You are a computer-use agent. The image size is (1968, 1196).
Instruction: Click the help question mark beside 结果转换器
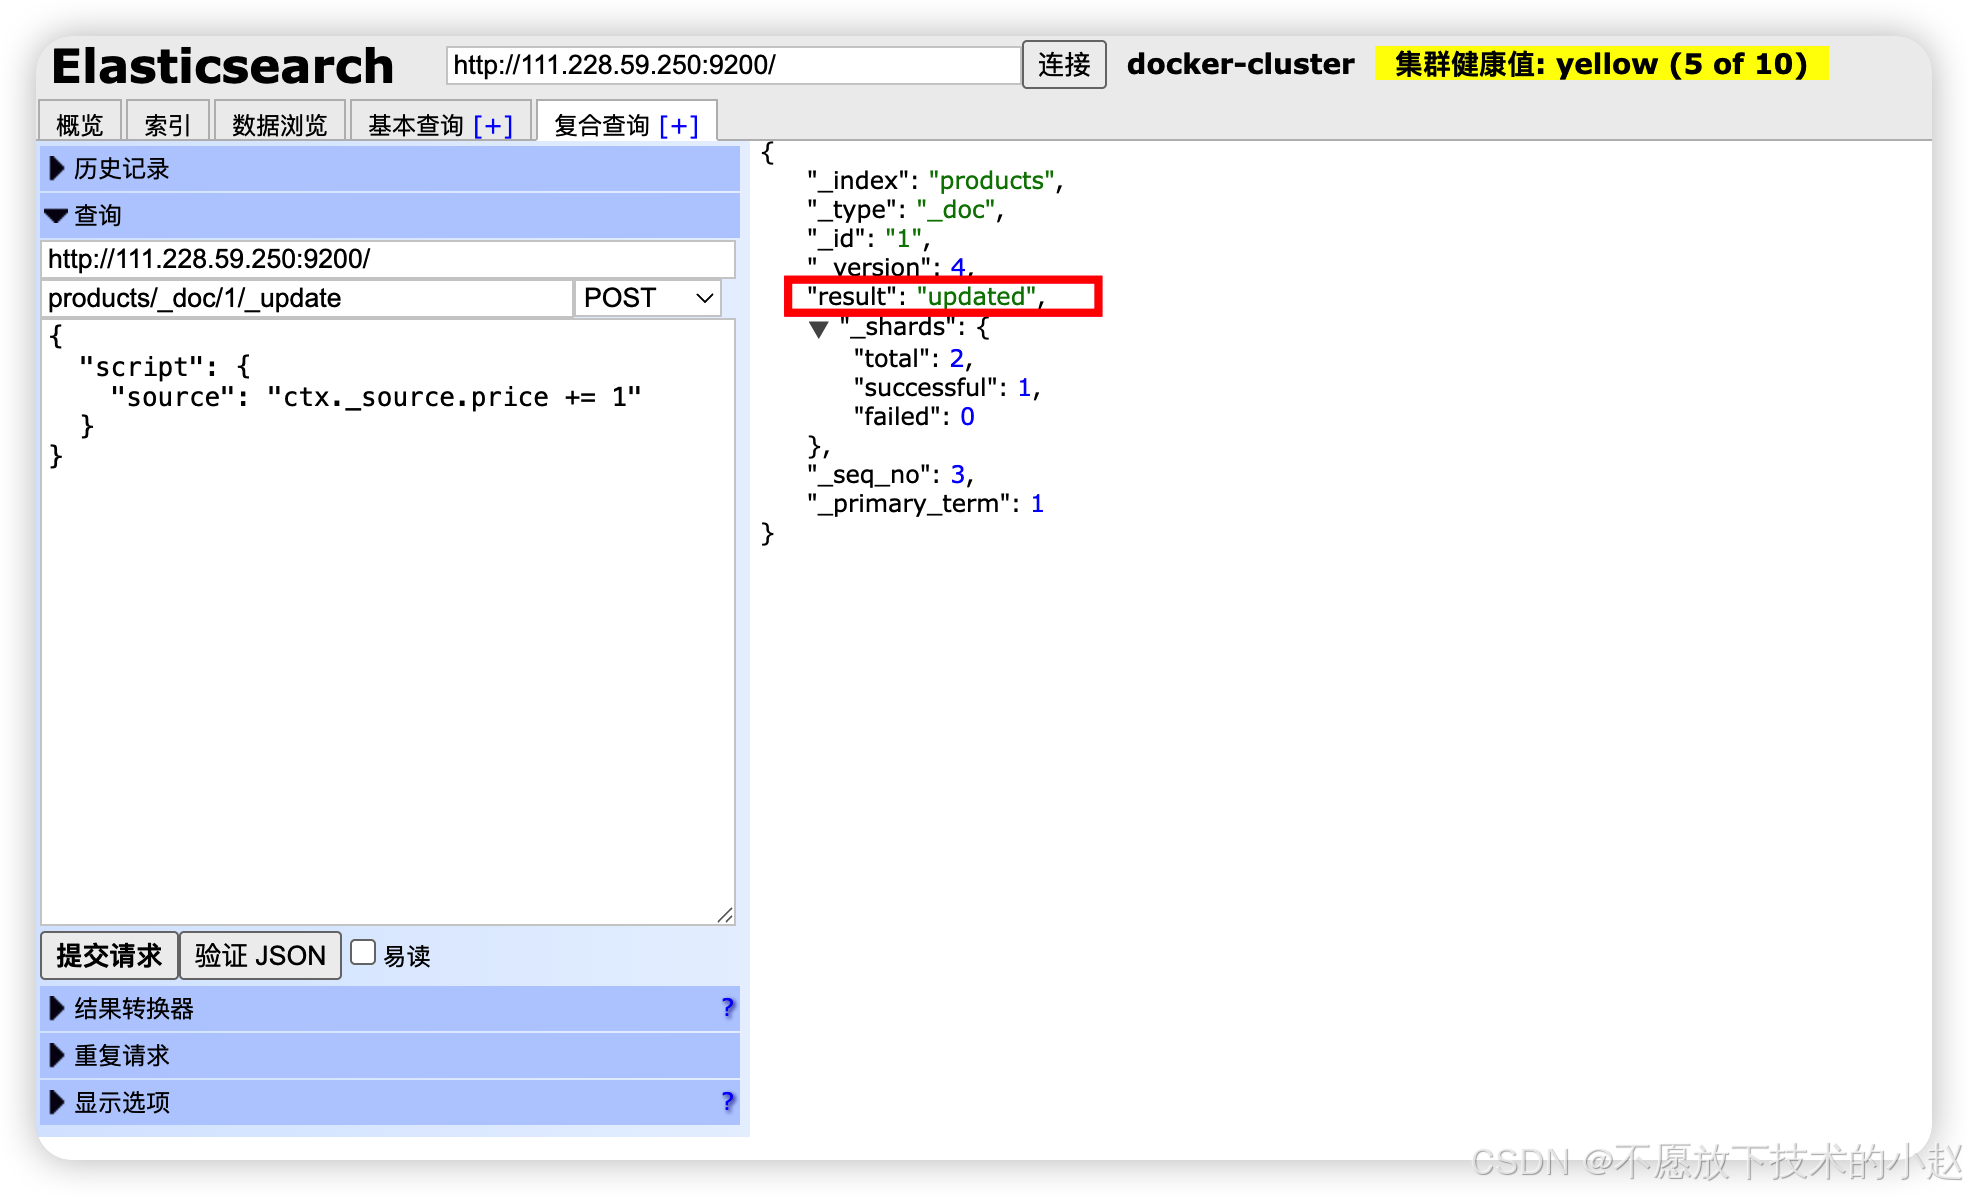(x=727, y=1008)
